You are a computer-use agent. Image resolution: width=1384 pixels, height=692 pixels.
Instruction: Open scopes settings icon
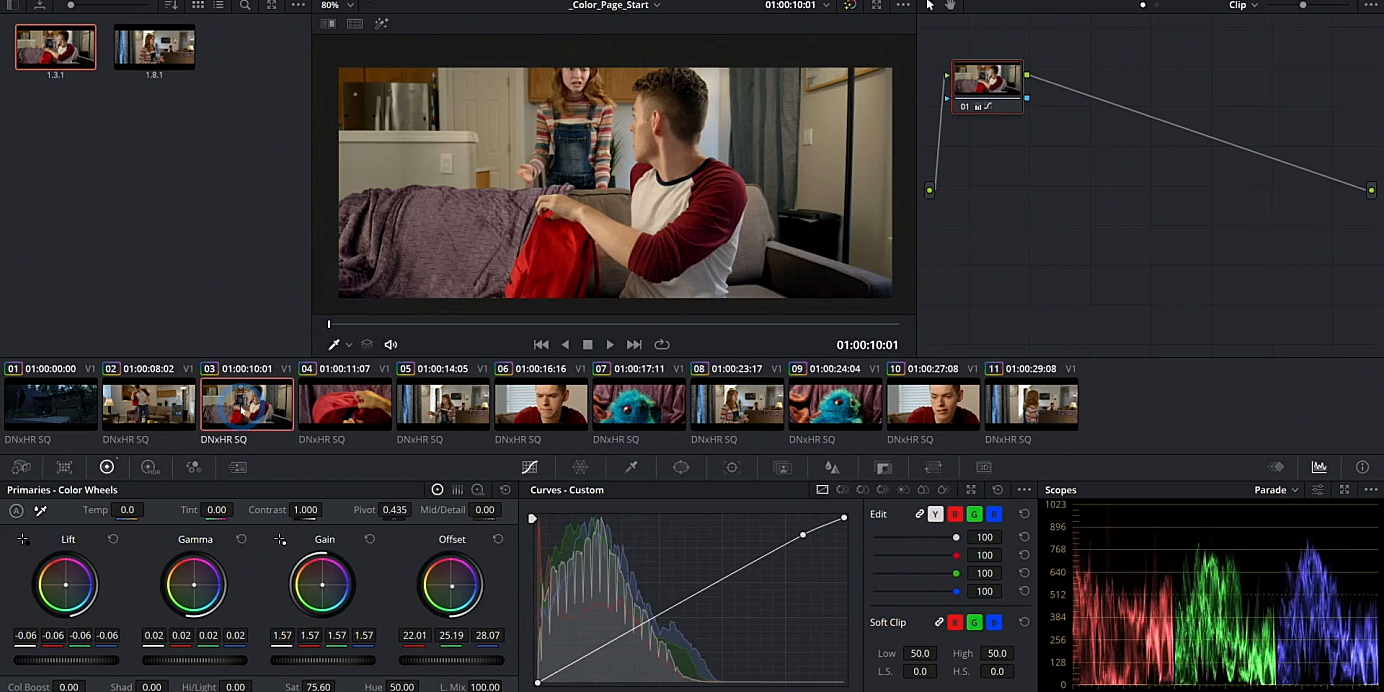coord(1318,490)
